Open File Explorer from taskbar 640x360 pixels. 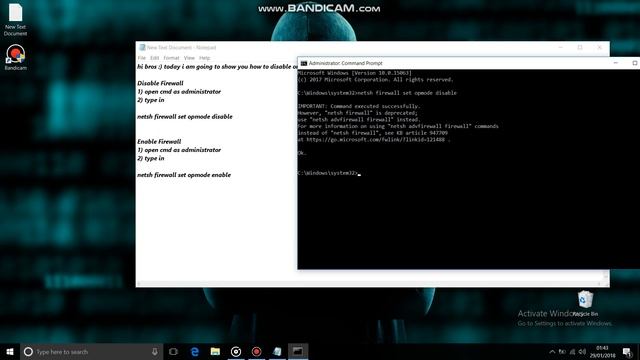[215, 351]
